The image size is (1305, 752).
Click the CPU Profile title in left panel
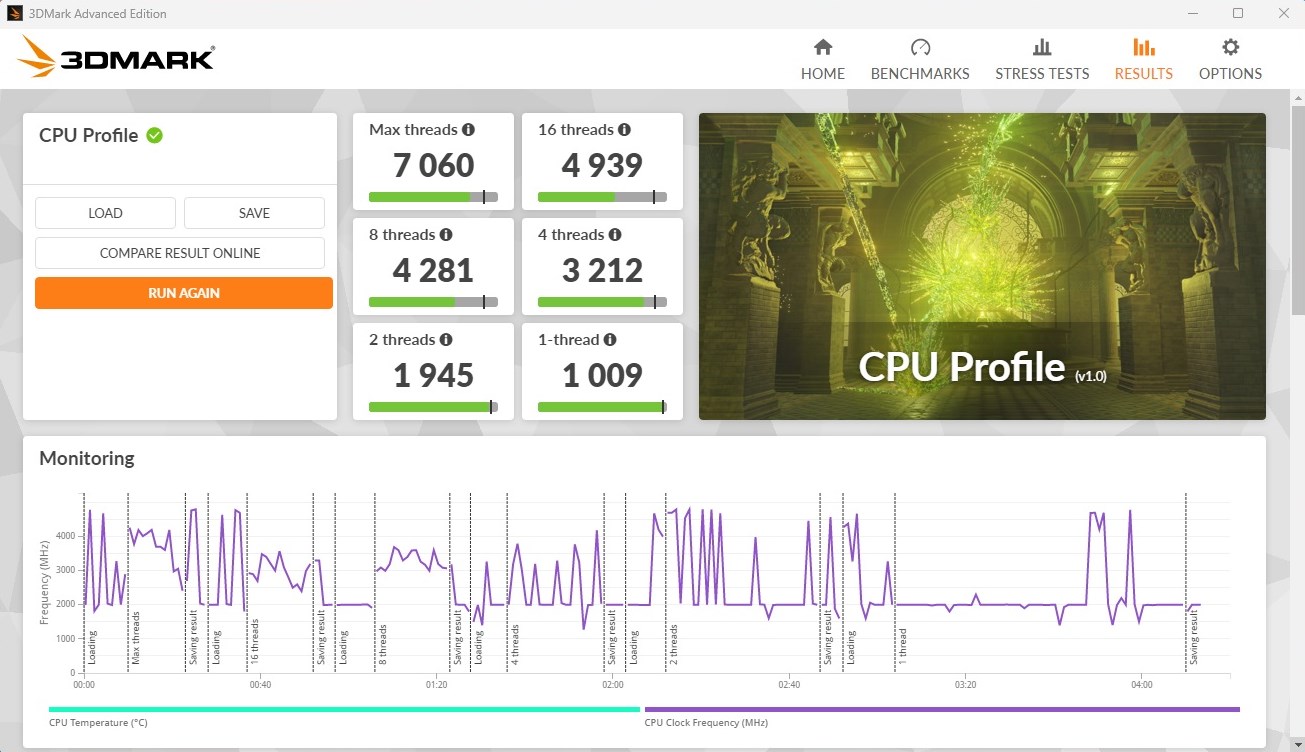[x=89, y=136]
